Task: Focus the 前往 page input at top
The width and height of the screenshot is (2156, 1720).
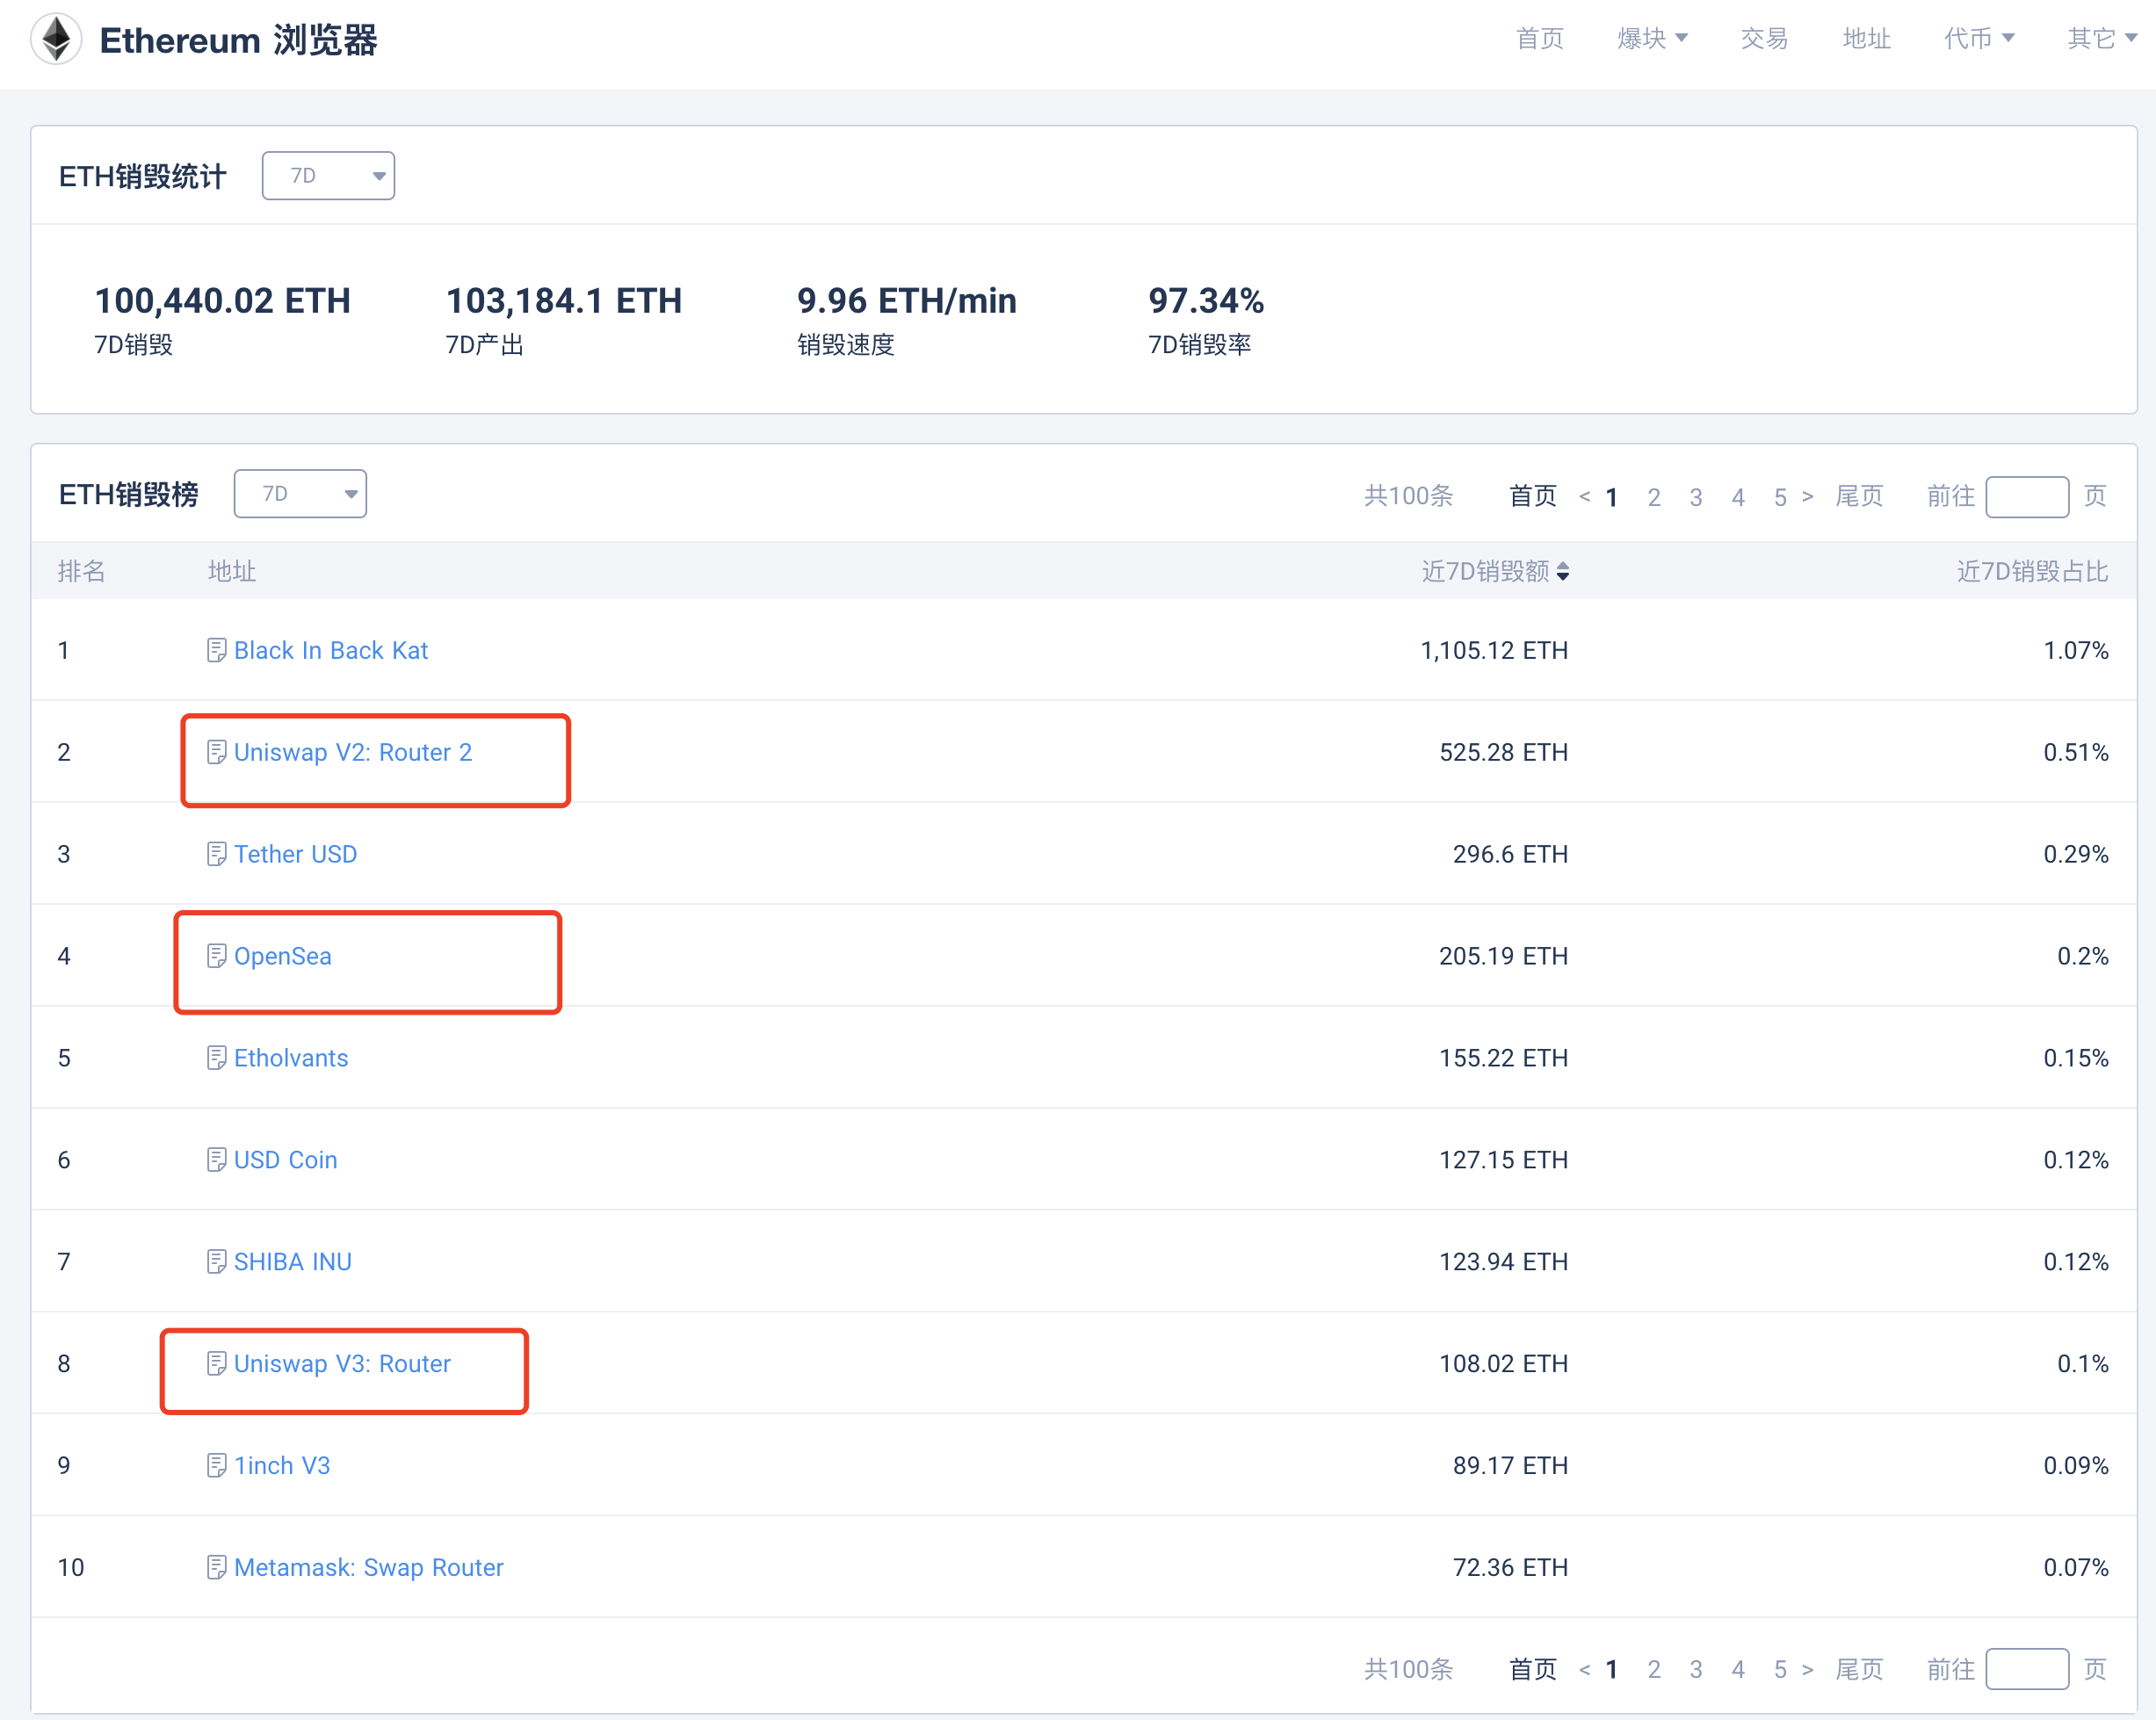Action: [x=2027, y=497]
